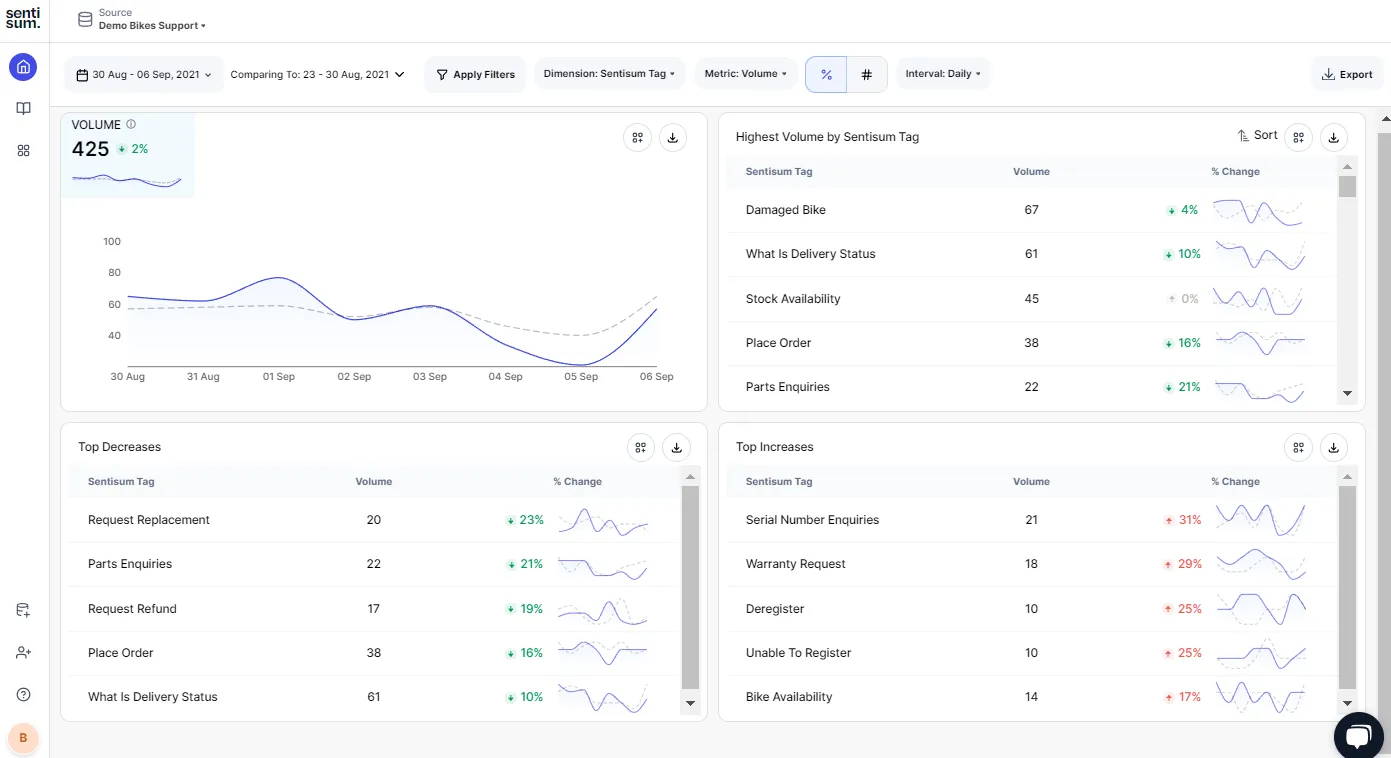Switch to absolute number view toggle
Screen dimensions: 1391x758
867,74
